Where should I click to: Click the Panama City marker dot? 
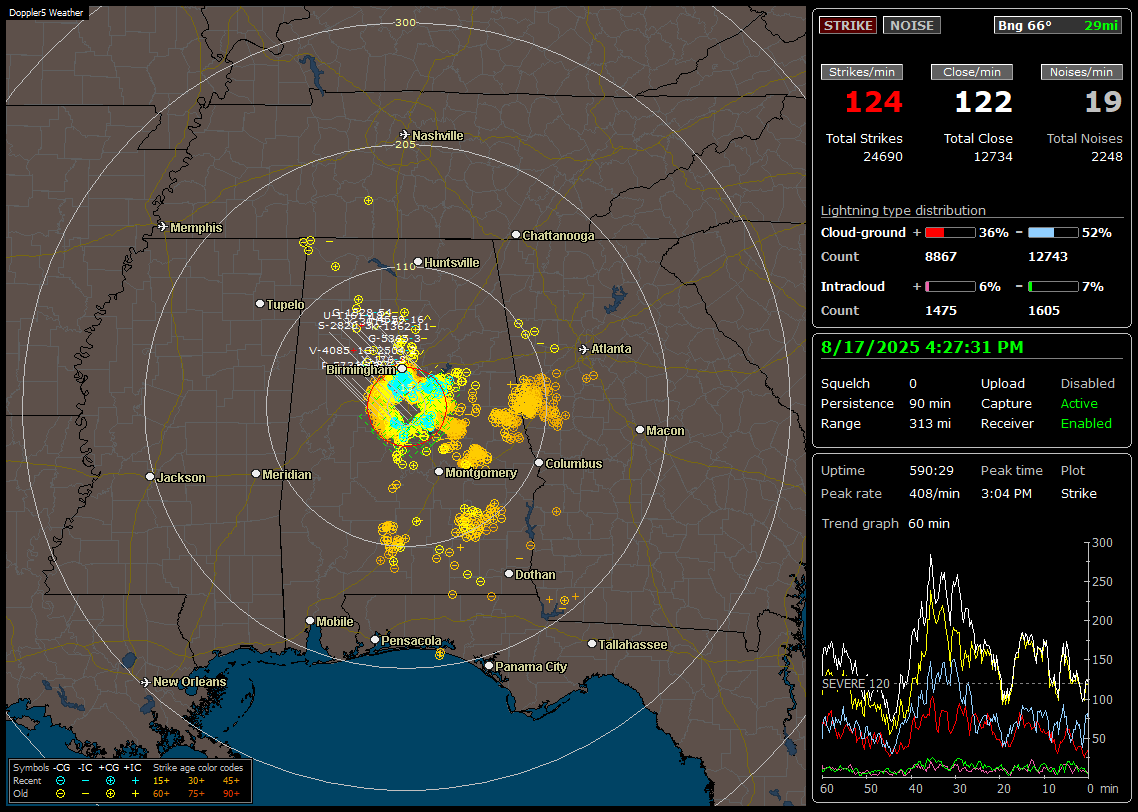point(489,665)
